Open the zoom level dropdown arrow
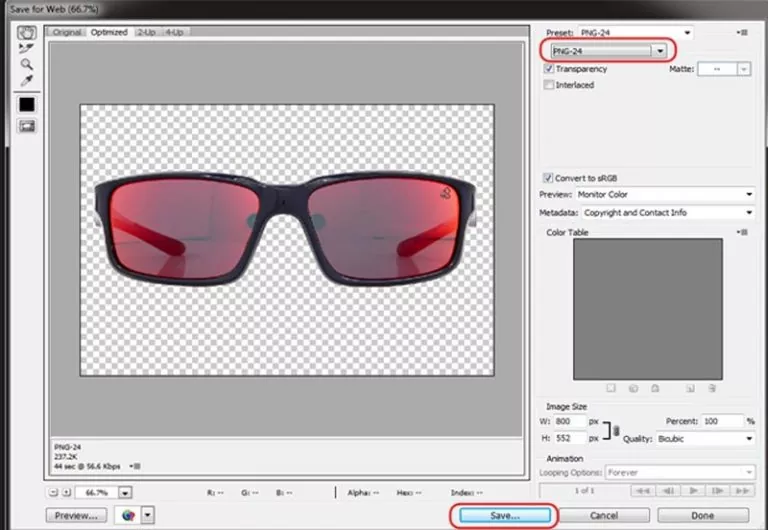This screenshot has height=530, width=768. point(125,493)
